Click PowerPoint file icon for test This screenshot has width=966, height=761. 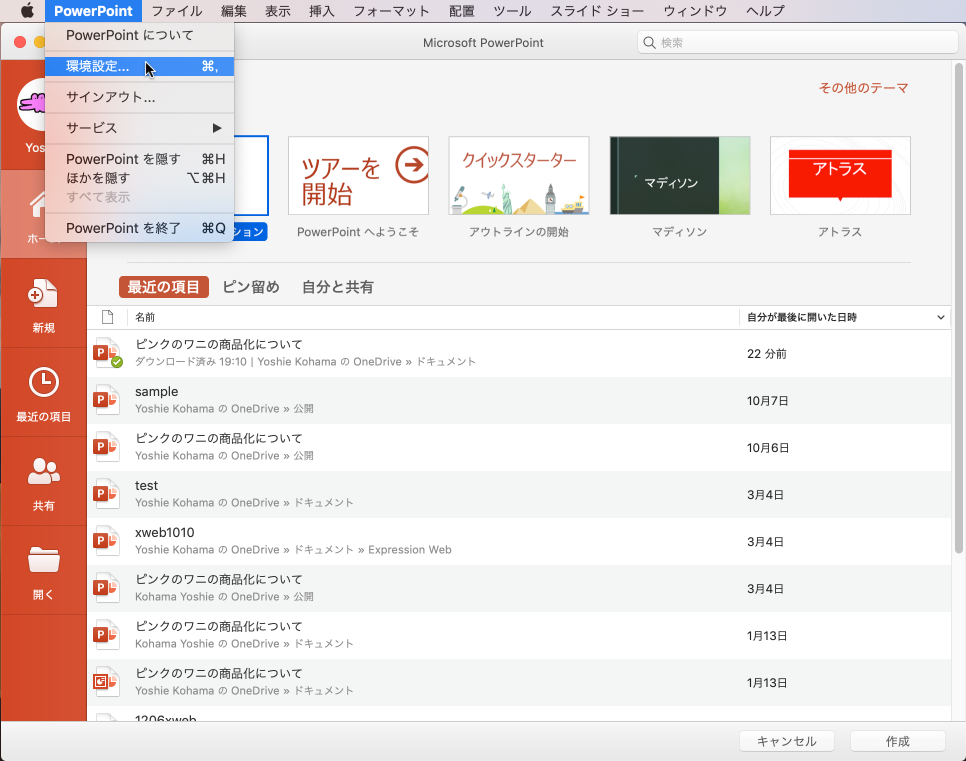106,494
